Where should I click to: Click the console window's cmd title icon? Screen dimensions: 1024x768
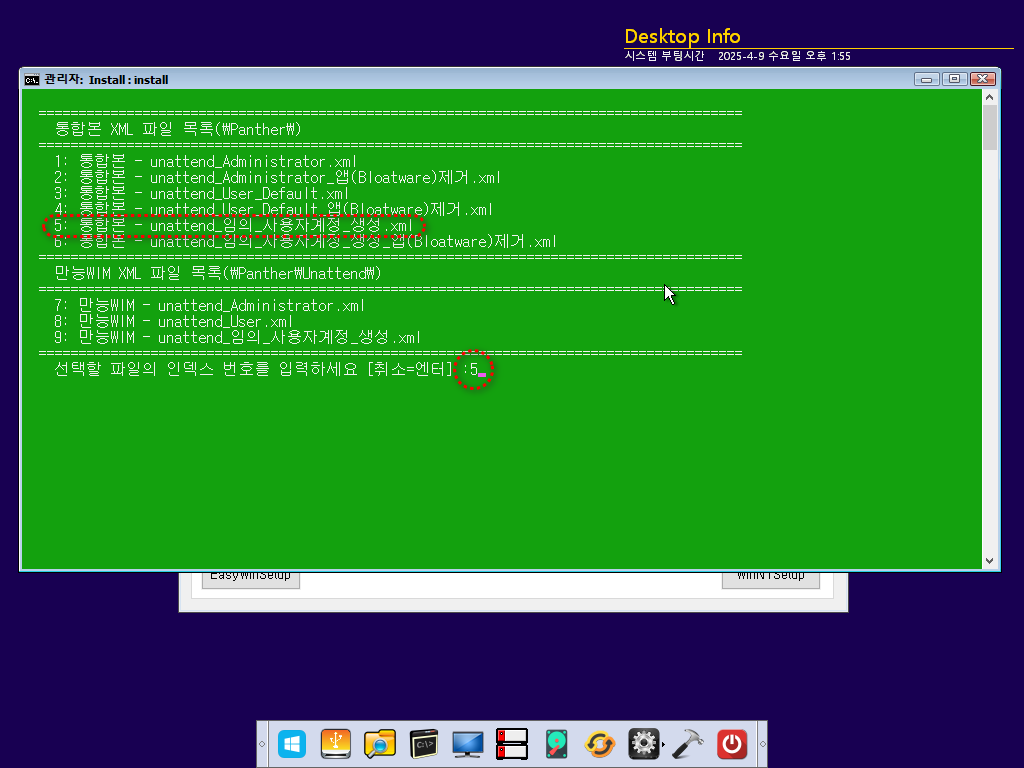[31, 80]
